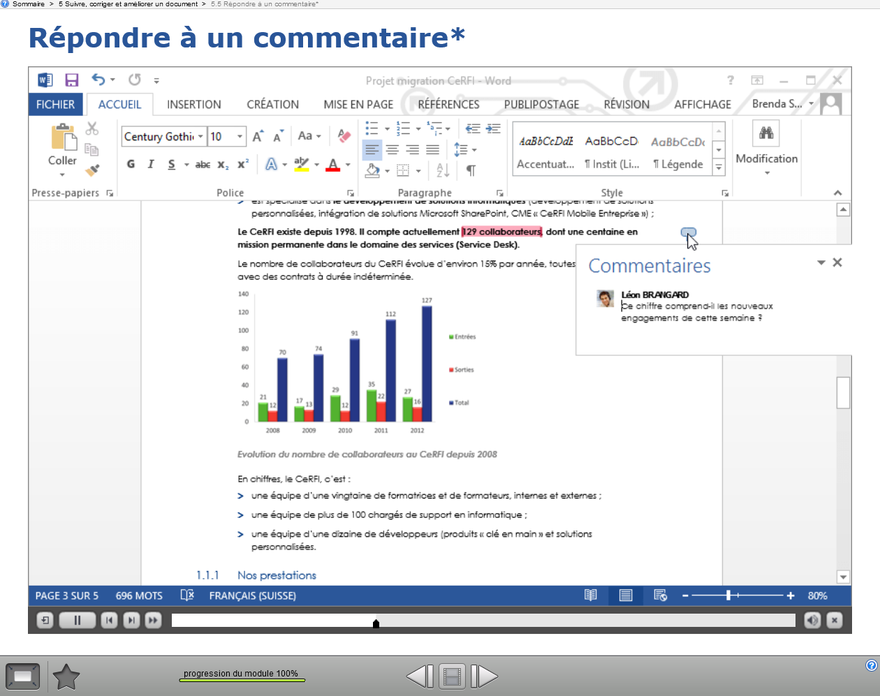Viewport: 880px width, 696px height.
Task: Open the INSERTION ribbon tab
Action: click(x=194, y=104)
